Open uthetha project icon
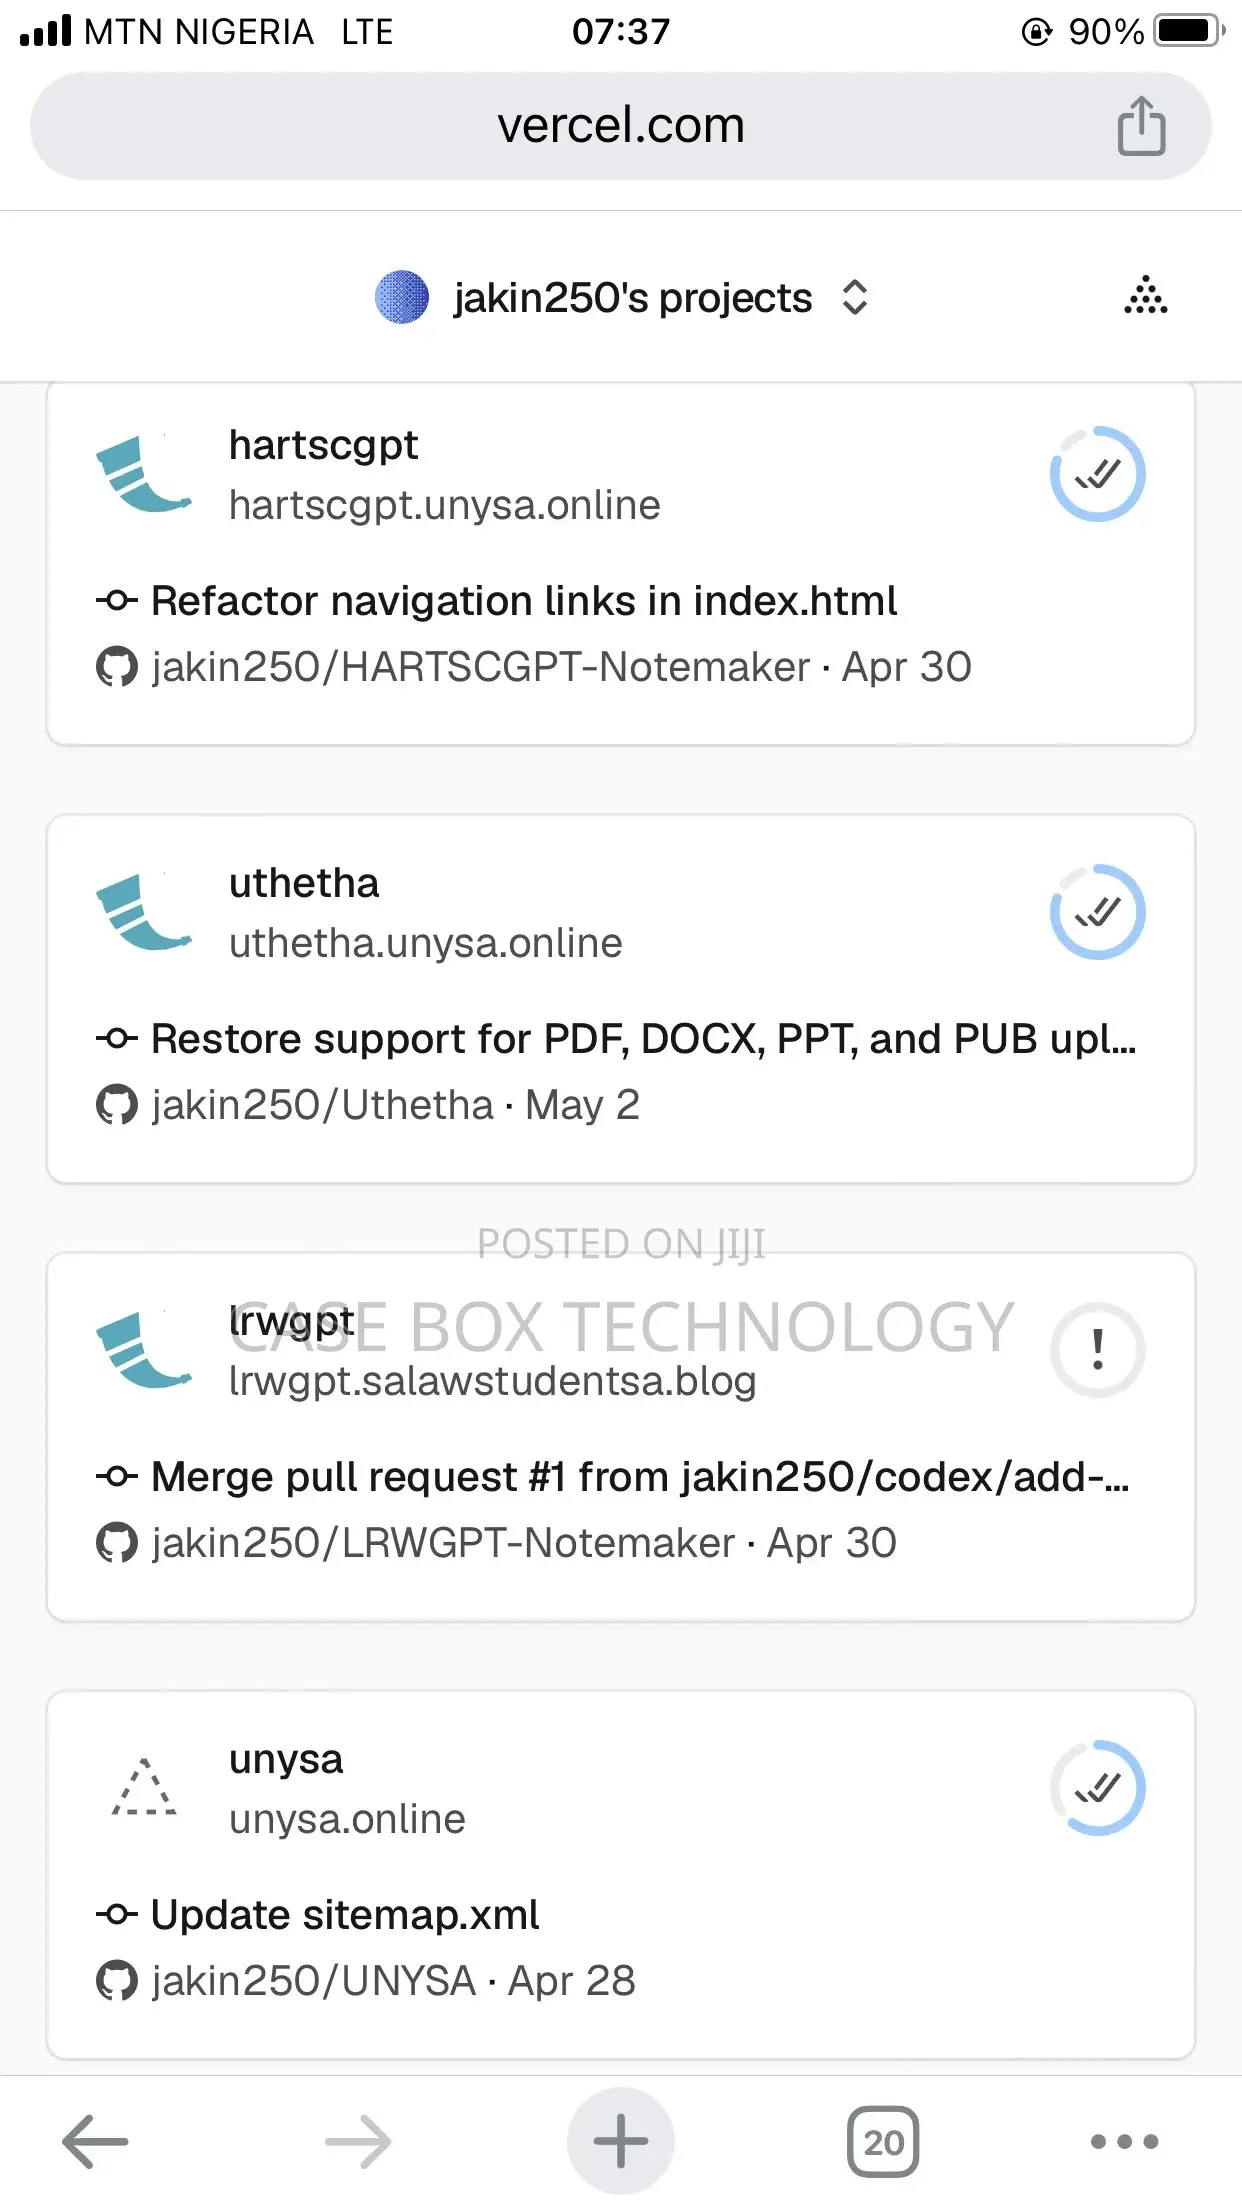Viewport: 1242px width, 2208px height. click(143, 912)
